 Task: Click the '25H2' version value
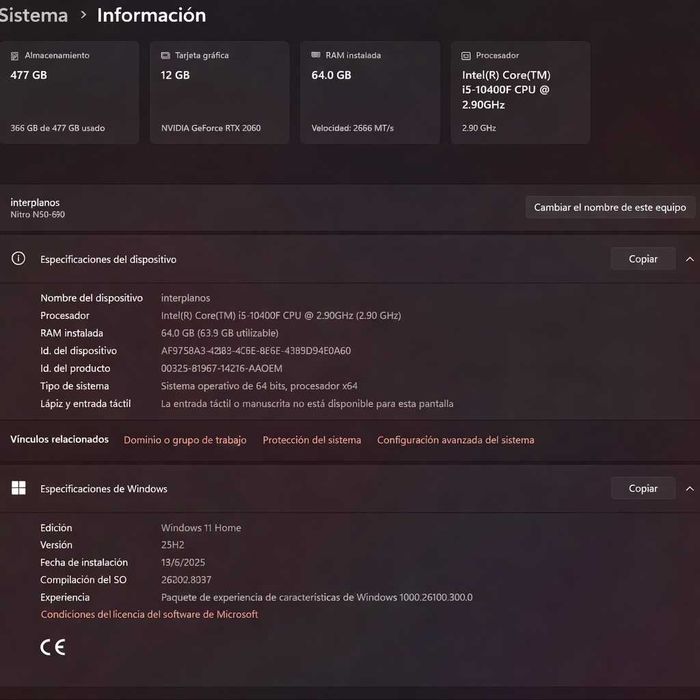(172, 545)
